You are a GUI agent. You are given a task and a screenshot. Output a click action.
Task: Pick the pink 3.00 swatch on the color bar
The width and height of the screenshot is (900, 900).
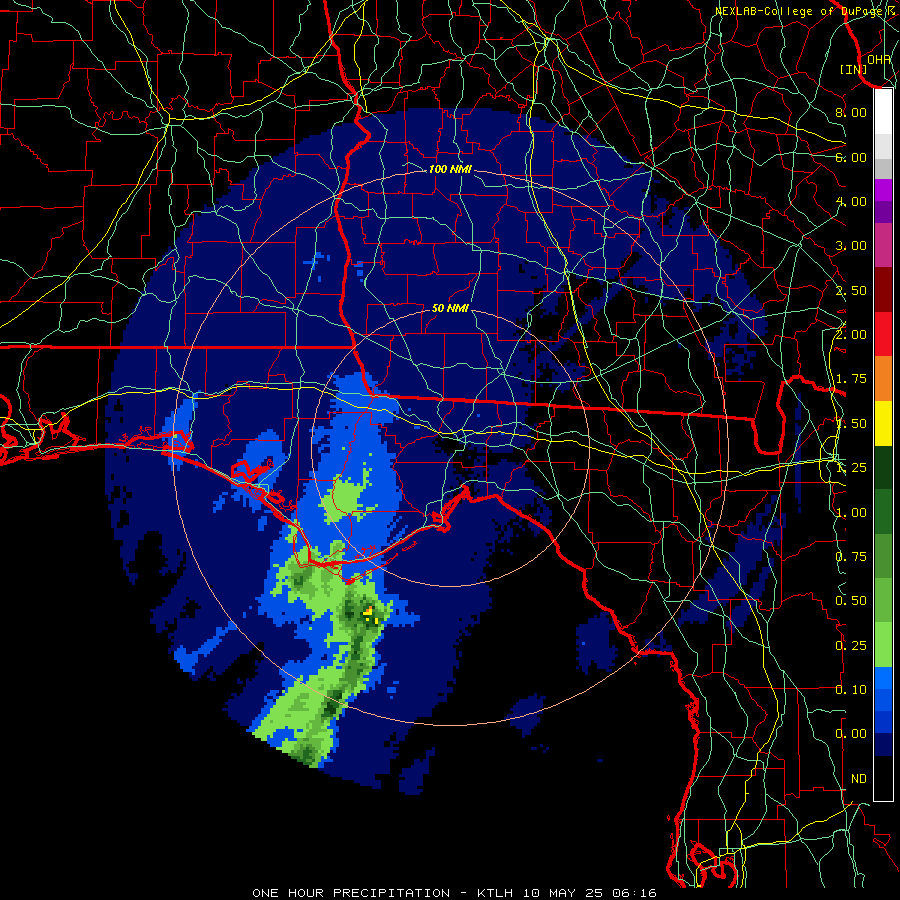coord(883,245)
